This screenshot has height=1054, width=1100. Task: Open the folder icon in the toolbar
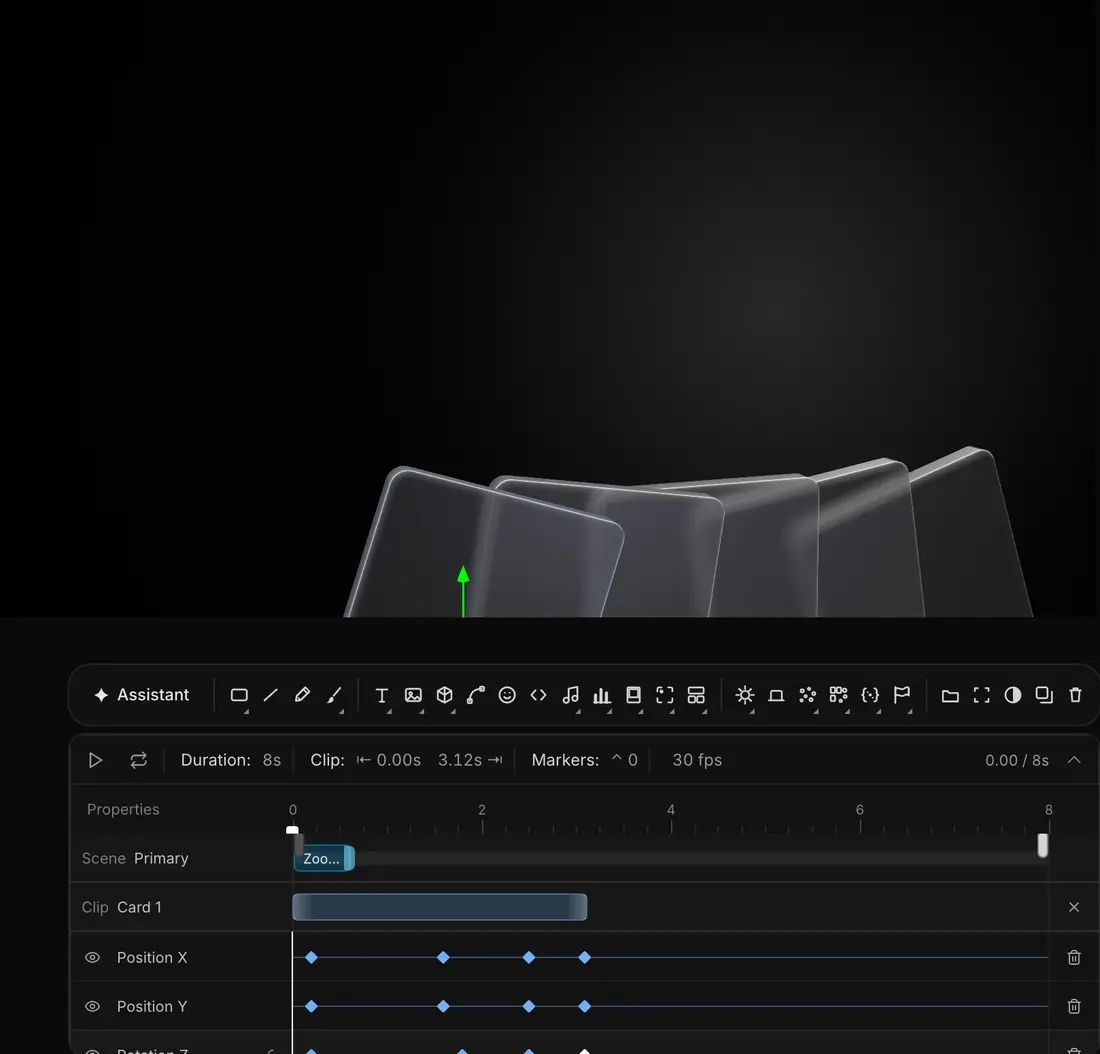950,695
